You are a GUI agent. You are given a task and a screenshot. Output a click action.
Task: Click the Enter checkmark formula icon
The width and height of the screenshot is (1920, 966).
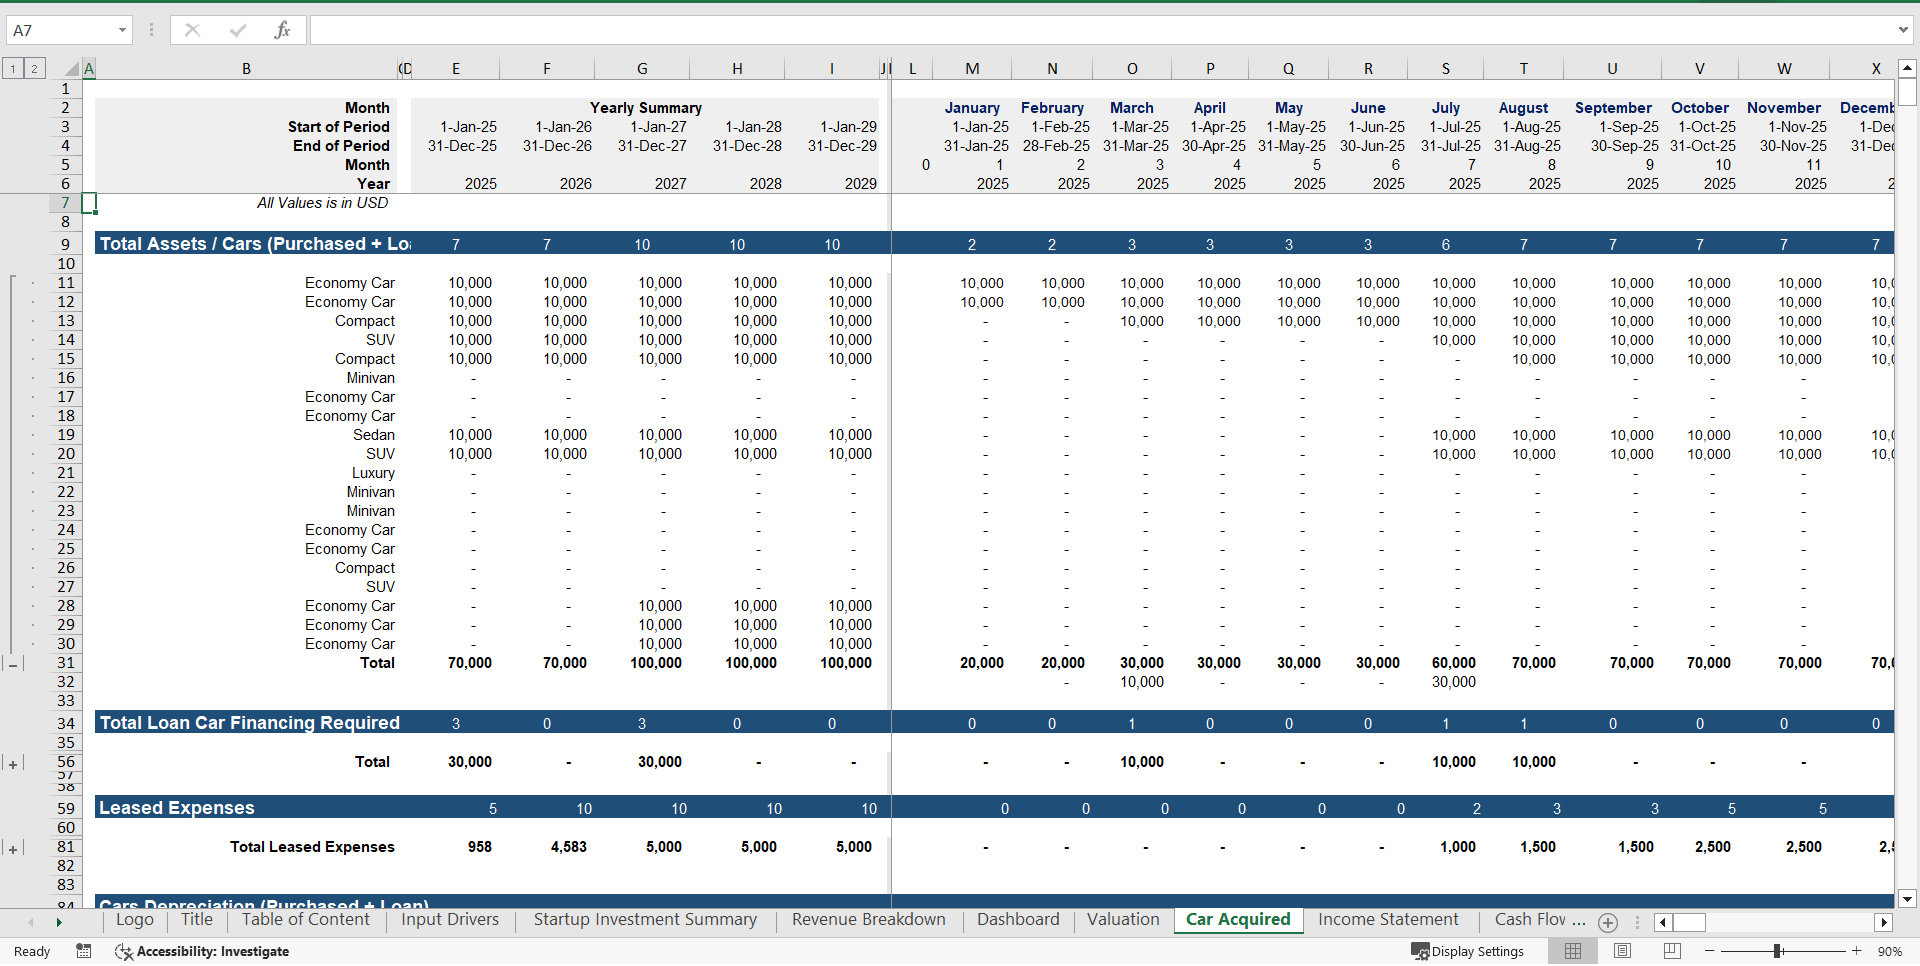pyautogui.click(x=238, y=30)
